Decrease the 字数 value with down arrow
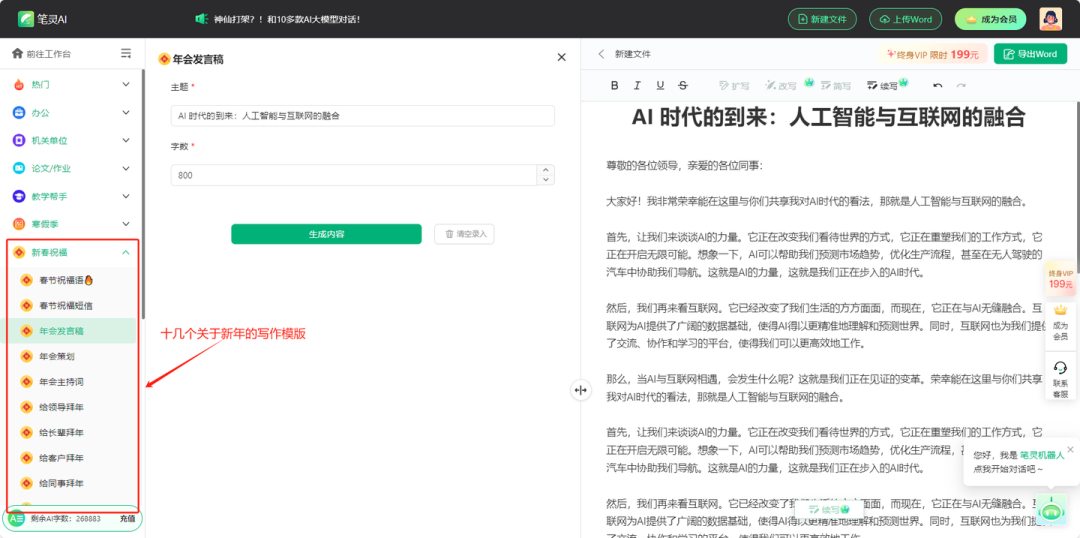1080x538 pixels. pos(546,180)
